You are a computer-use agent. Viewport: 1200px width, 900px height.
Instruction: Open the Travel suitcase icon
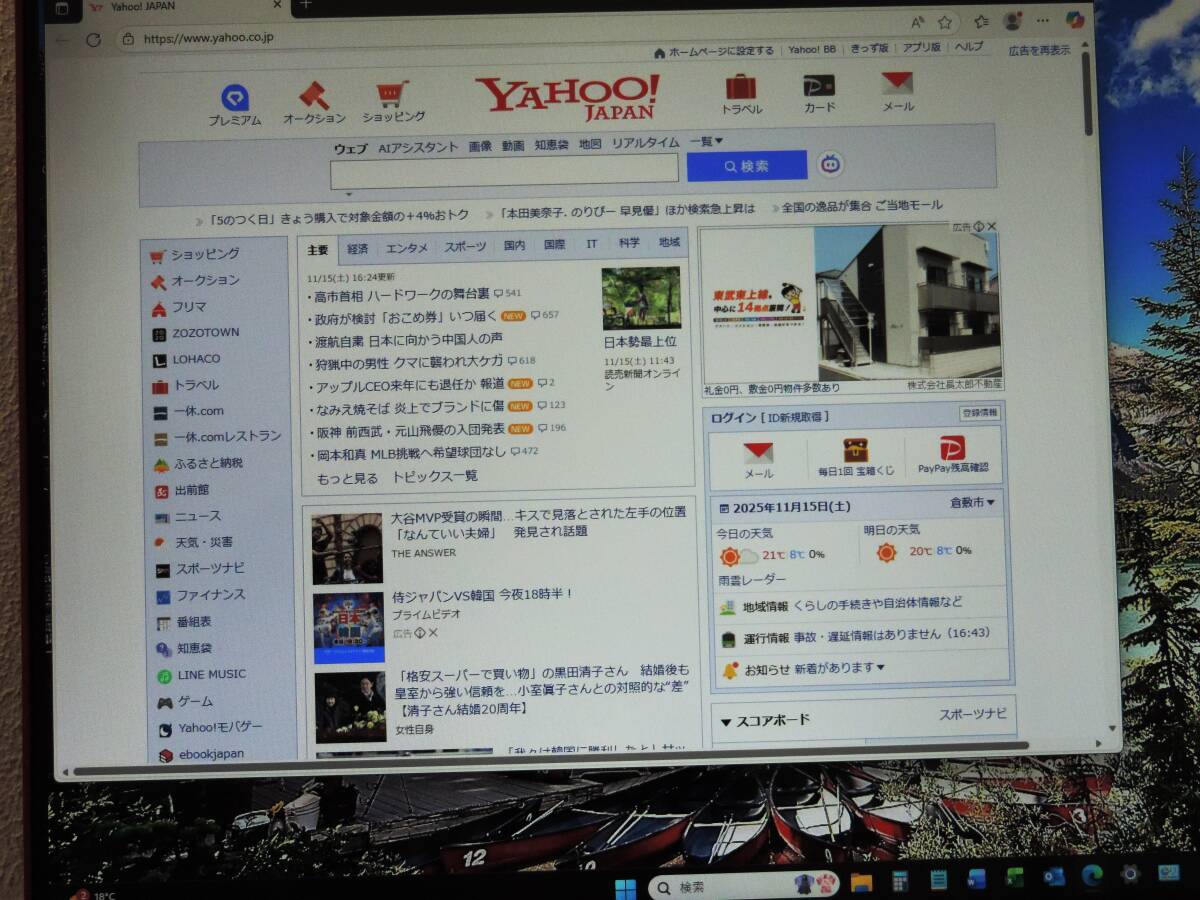(x=741, y=87)
